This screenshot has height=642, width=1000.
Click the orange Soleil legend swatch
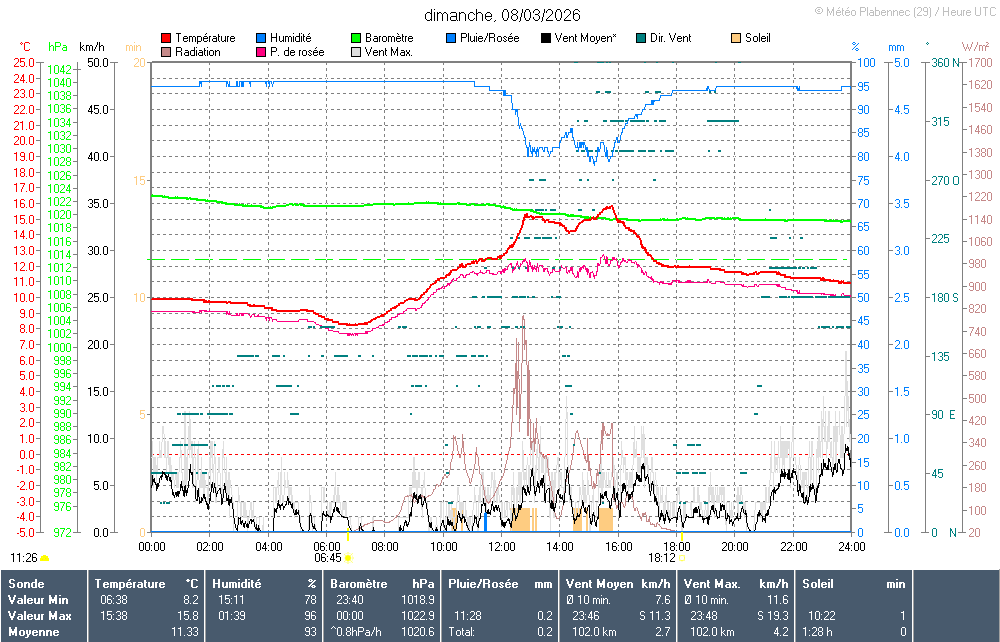click(x=736, y=38)
